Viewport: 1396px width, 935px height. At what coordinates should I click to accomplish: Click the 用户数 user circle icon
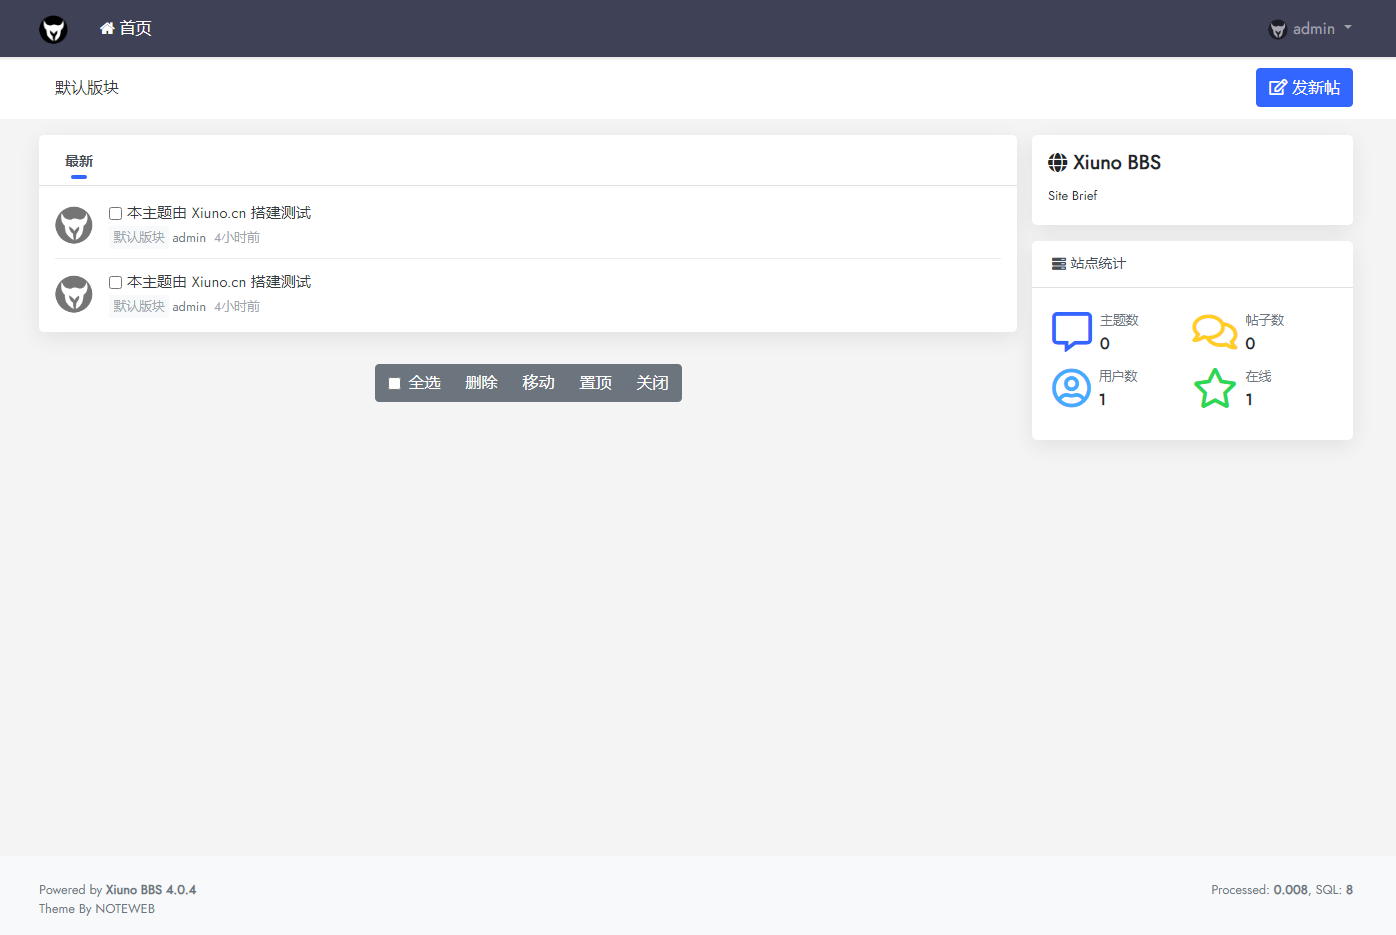(x=1071, y=388)
